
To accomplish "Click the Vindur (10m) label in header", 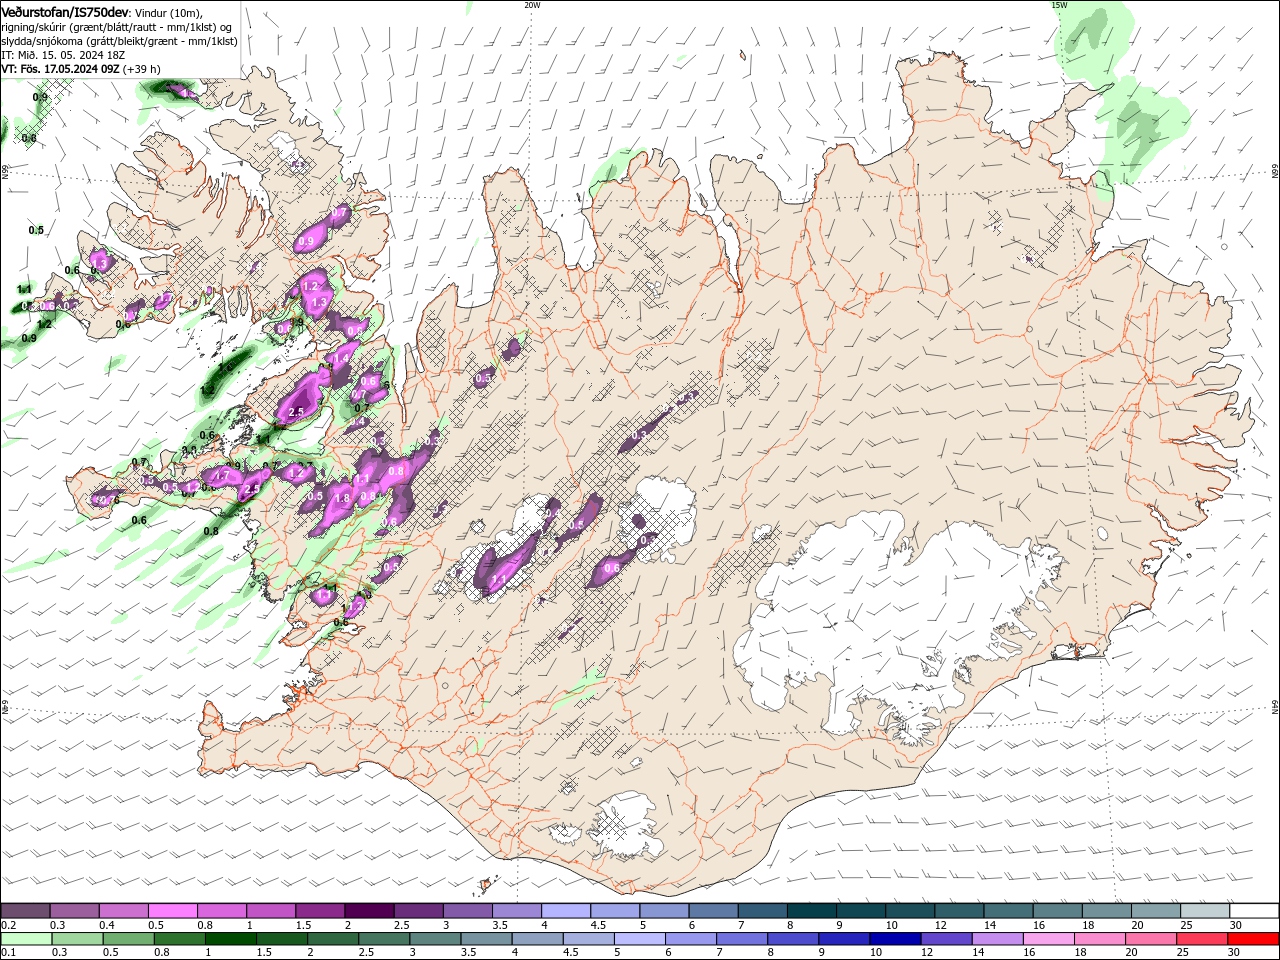I will [169, 12].
